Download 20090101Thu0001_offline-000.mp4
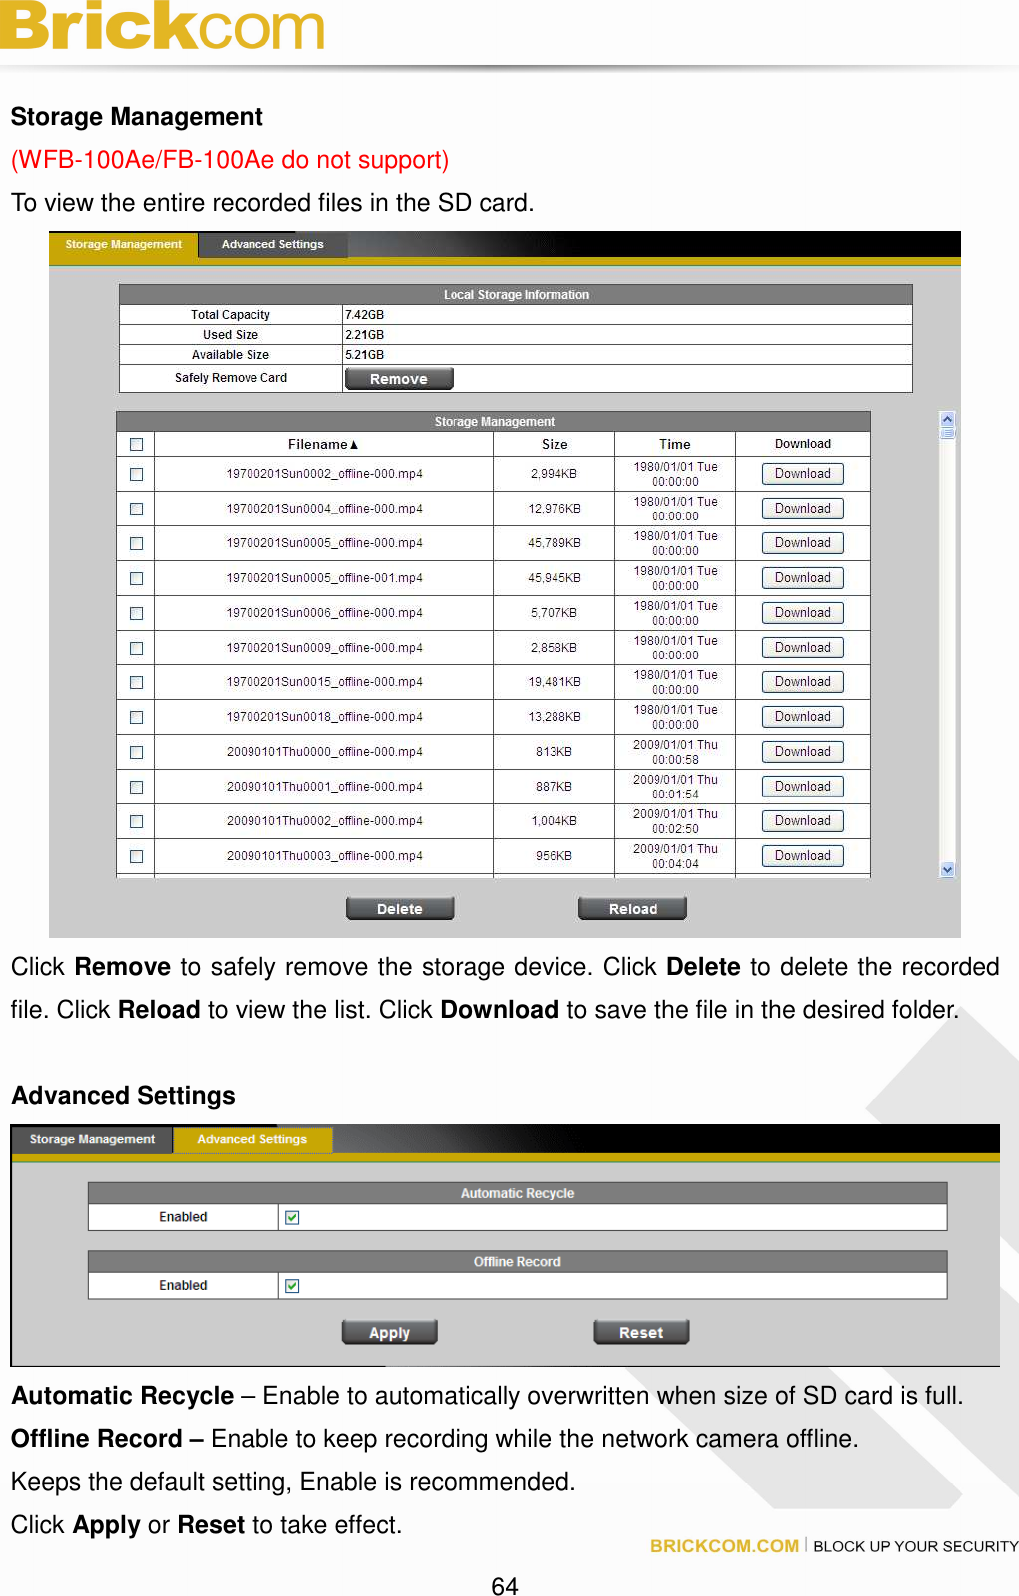 (803, 787)
